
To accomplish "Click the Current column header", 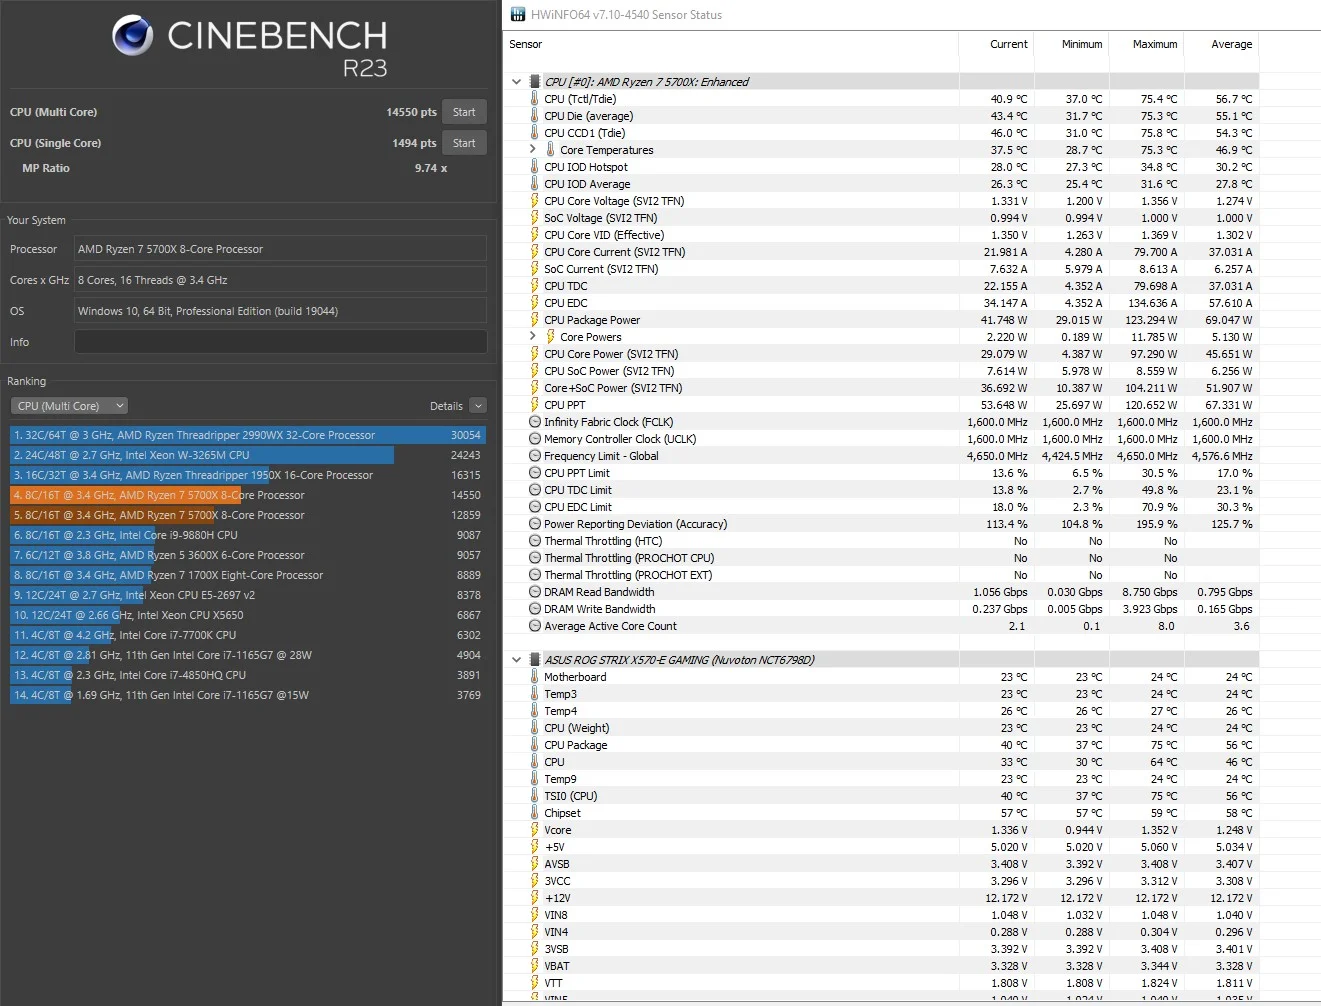I will [x=1009, y=44].
